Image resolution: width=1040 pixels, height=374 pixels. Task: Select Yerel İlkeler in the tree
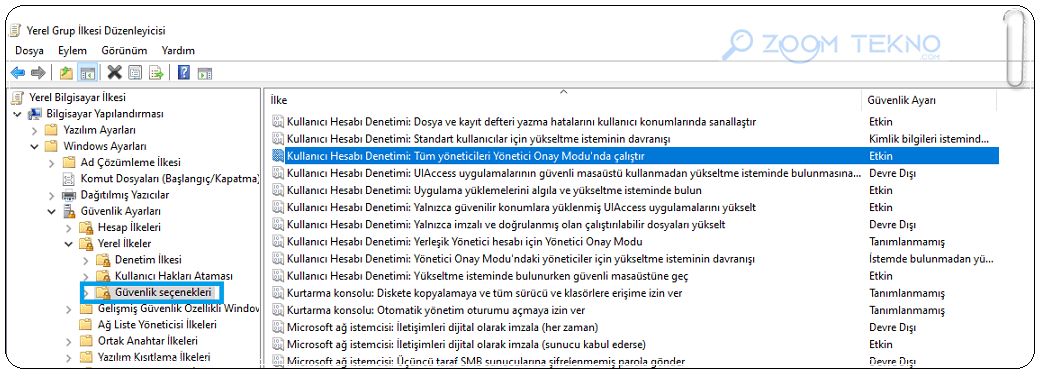124,244
